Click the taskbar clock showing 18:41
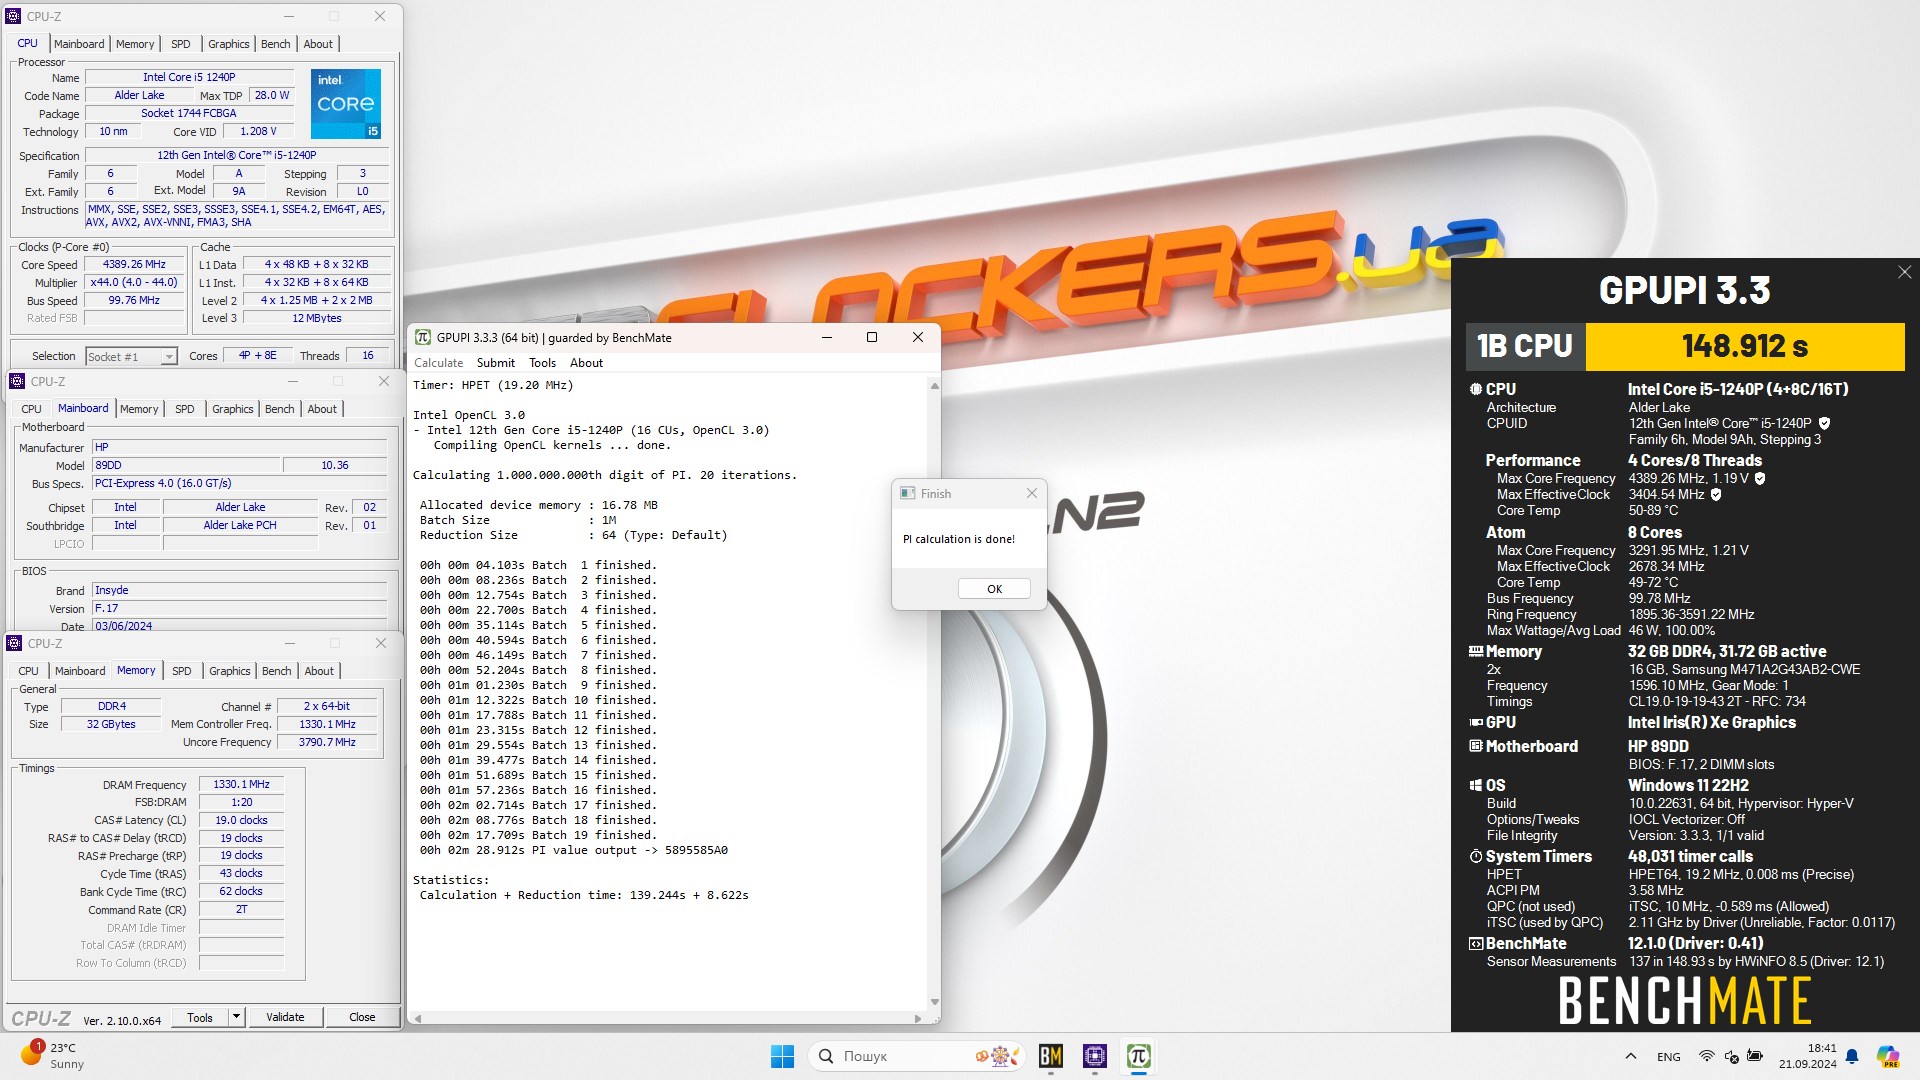The image size is (1920, 1080). (x=1807, y=1056)
